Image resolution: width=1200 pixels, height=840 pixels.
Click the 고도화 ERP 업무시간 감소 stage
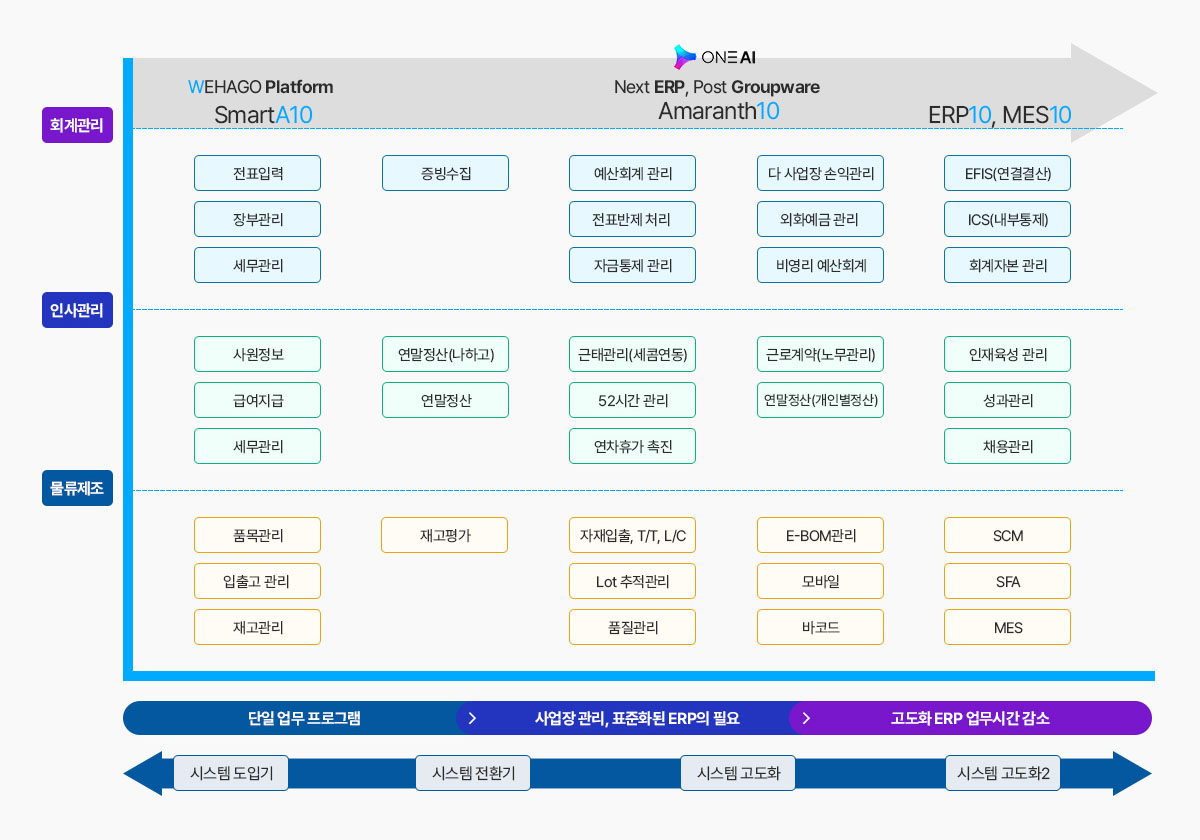(970, 718)
